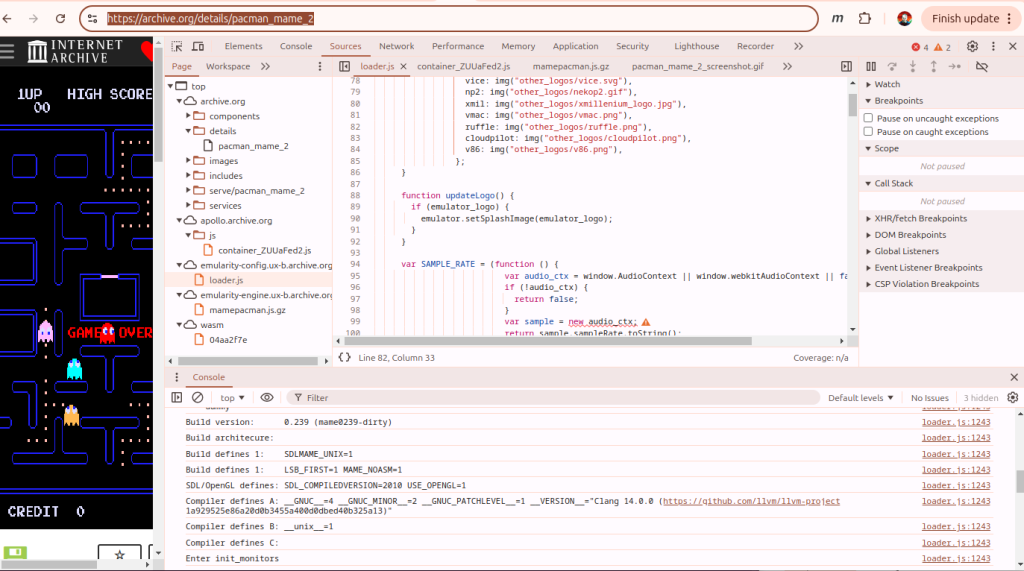Viewport: 1024px width, 571px height.
Task: Click the console Filter input field
Action: (x=552, y=398)
